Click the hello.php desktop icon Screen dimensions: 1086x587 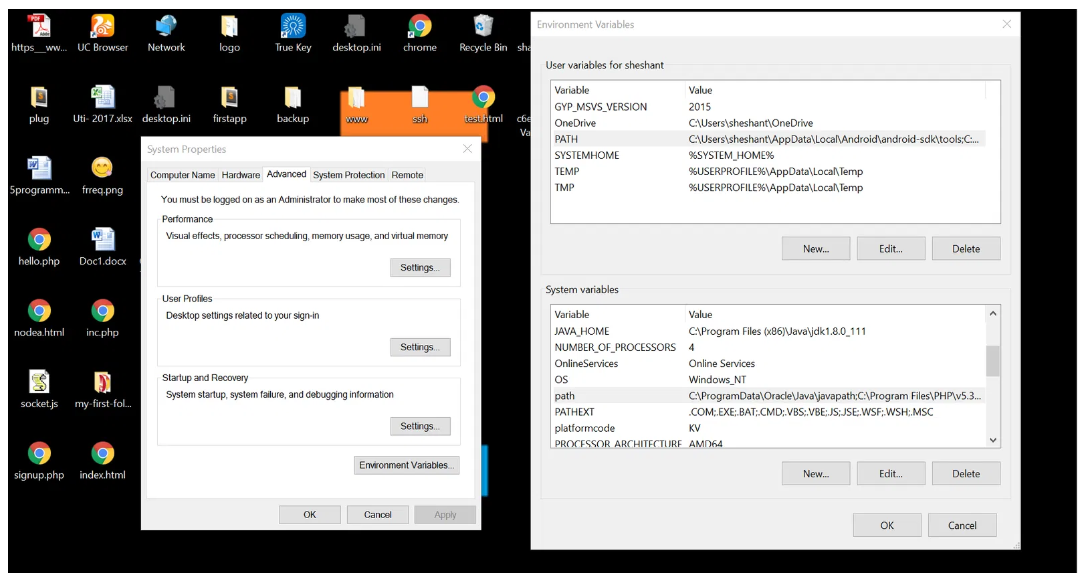(39, 241)
